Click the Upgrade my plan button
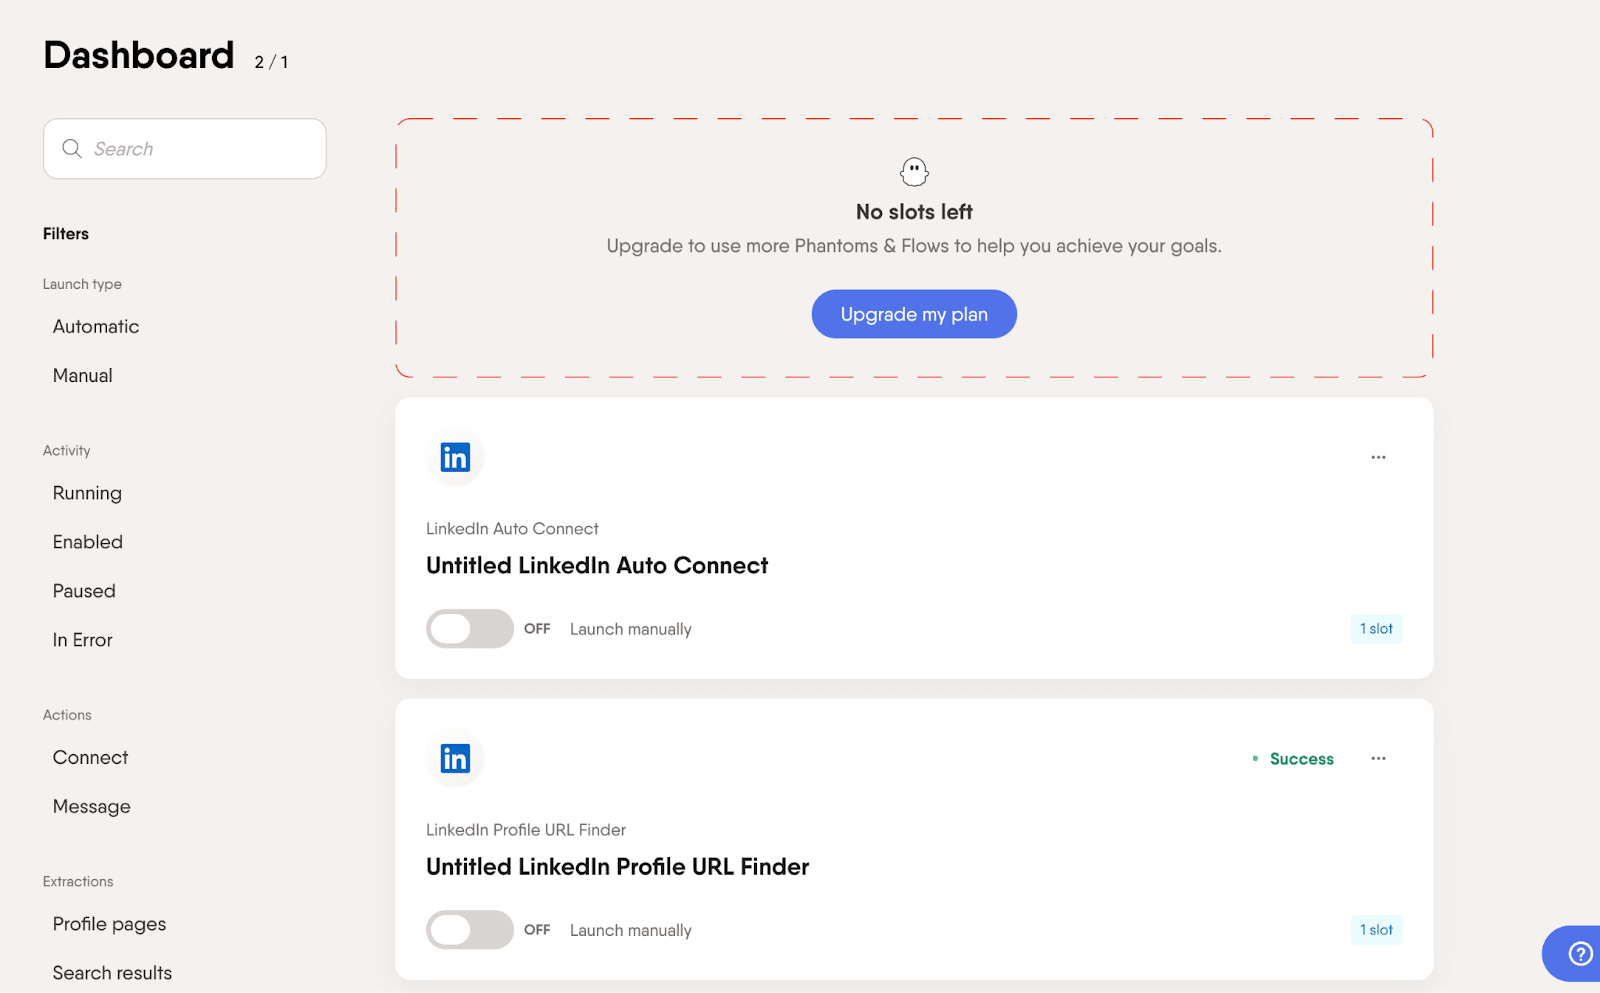The image size is (1600, 993). coord(914,314)
